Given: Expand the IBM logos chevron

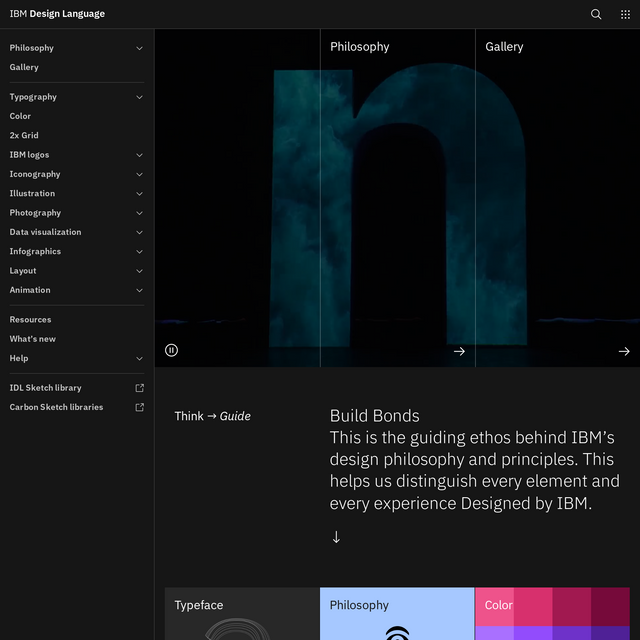Looking at the screenshot, I should (139, 155).
